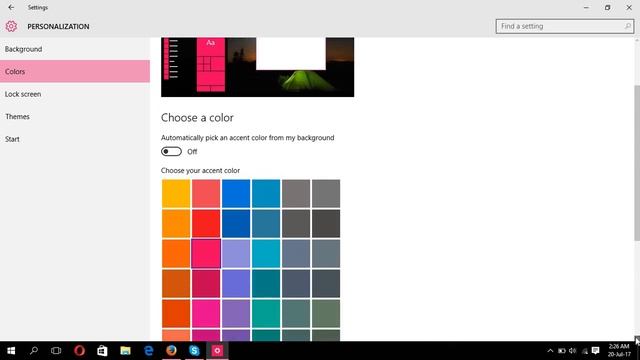Show hidden system tray icons
The height and width of the screenshot is (360, 640).
pos(550,351)
